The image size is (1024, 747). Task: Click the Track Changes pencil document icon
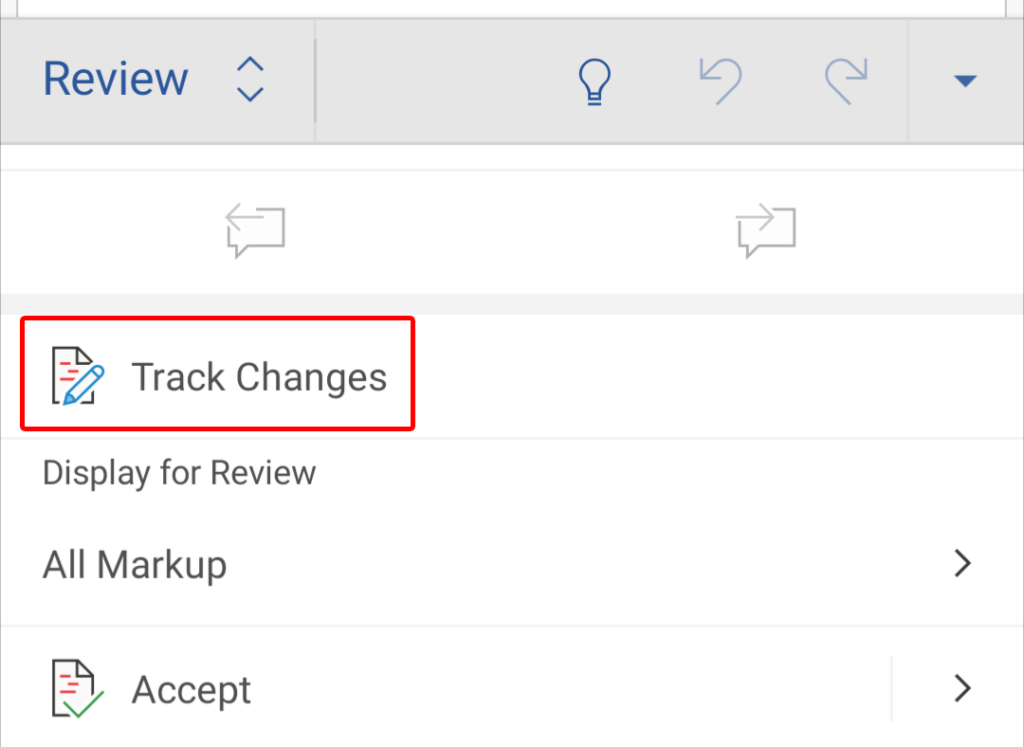77,376
